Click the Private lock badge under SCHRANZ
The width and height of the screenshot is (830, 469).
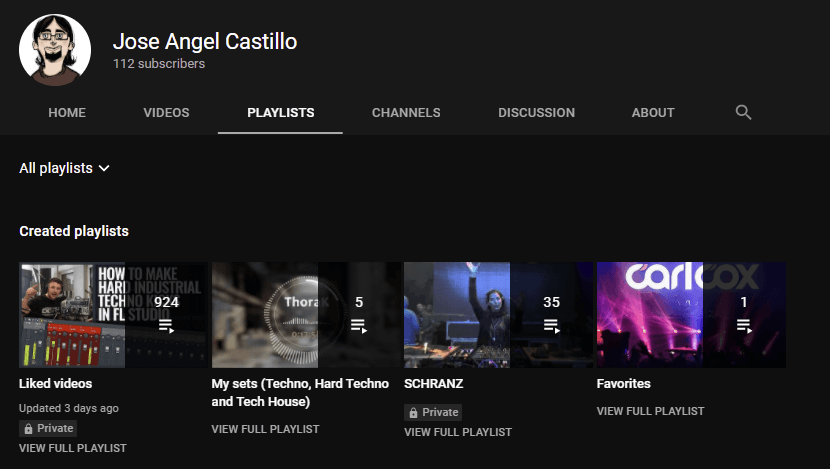click(x=433, y=412)
